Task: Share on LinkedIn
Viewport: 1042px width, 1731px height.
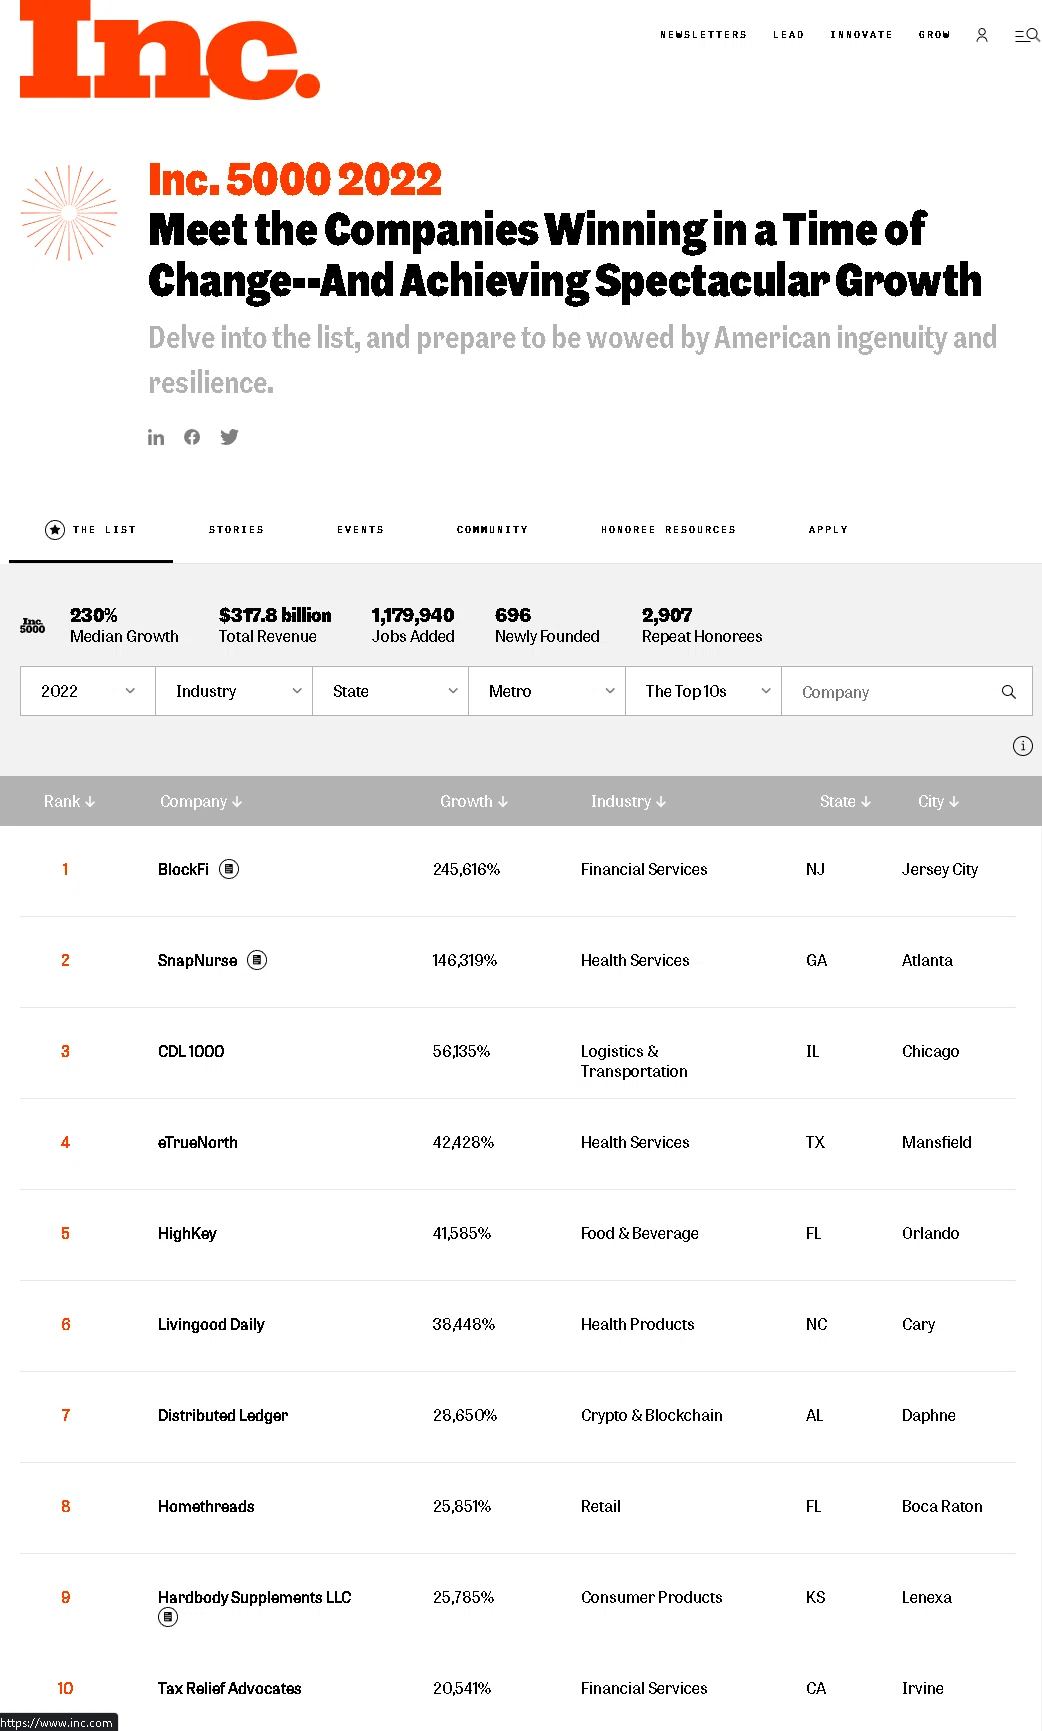Action: (156, 437)
